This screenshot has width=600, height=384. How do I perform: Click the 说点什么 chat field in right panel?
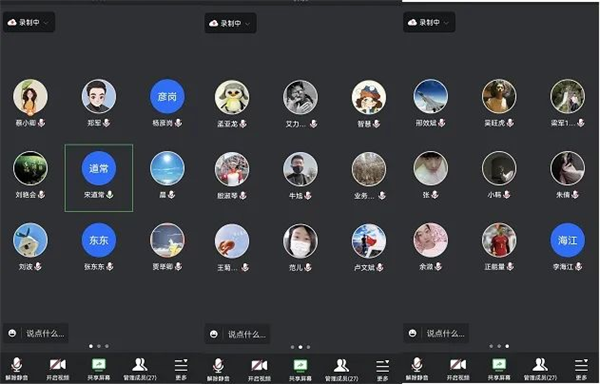click(445, 333)
